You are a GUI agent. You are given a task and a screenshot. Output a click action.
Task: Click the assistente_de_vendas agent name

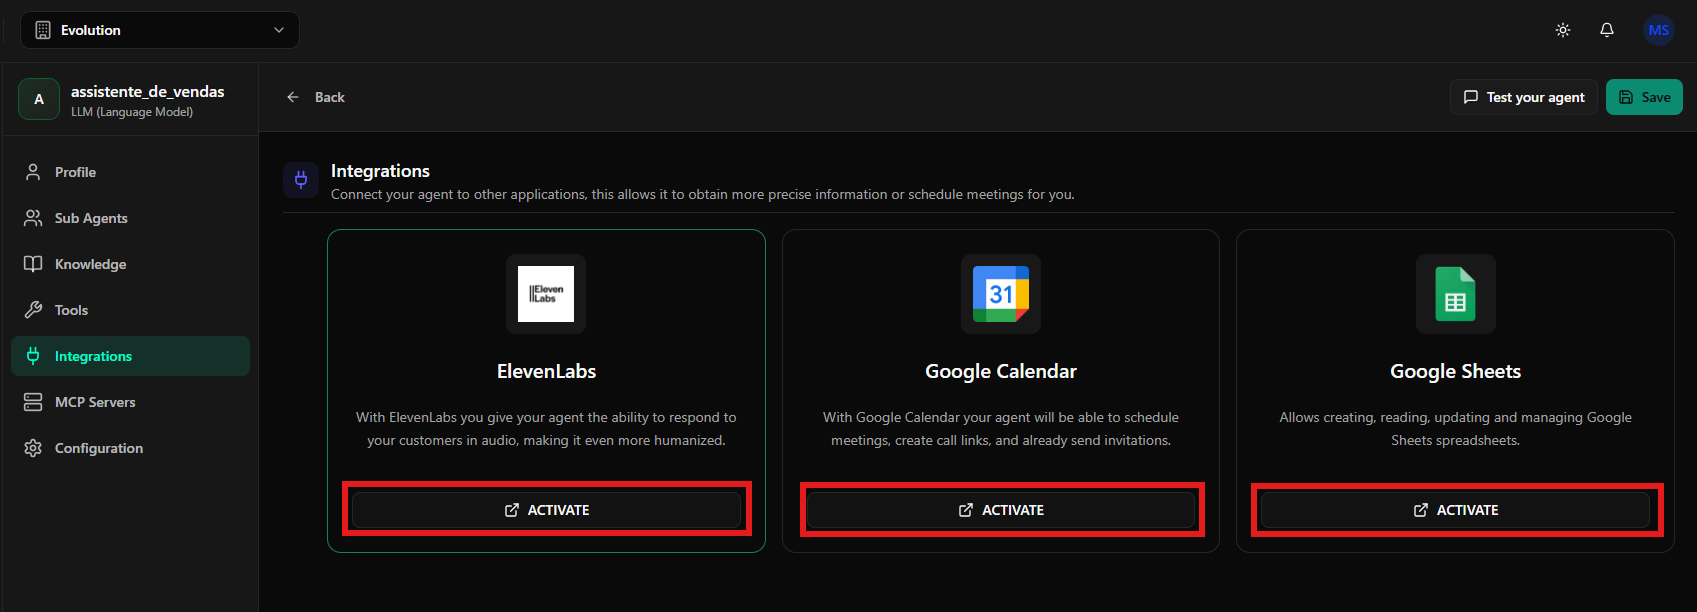coord(148,91)
